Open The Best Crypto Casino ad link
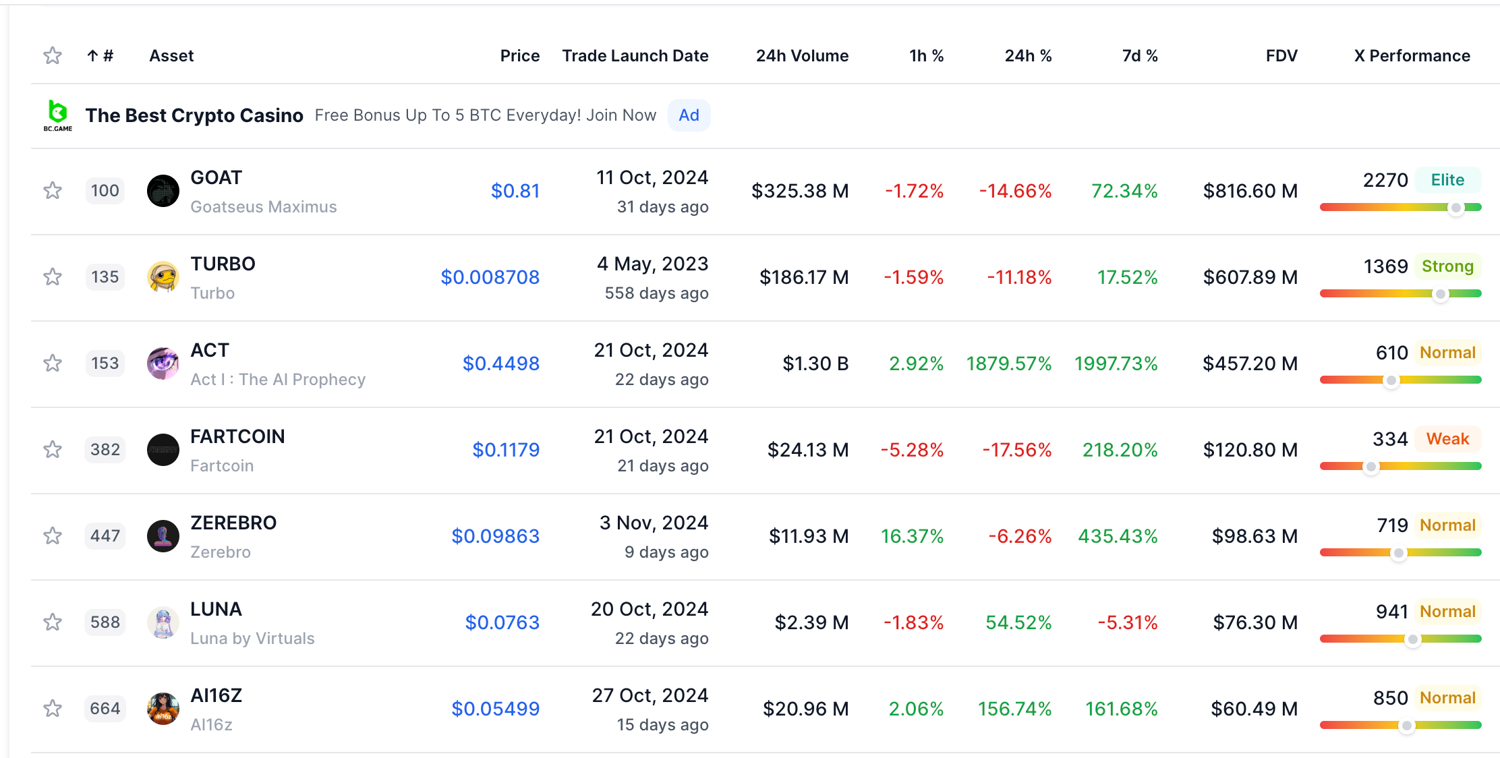The width and height of the screenshot is (1500, 758). pos(194,116)
